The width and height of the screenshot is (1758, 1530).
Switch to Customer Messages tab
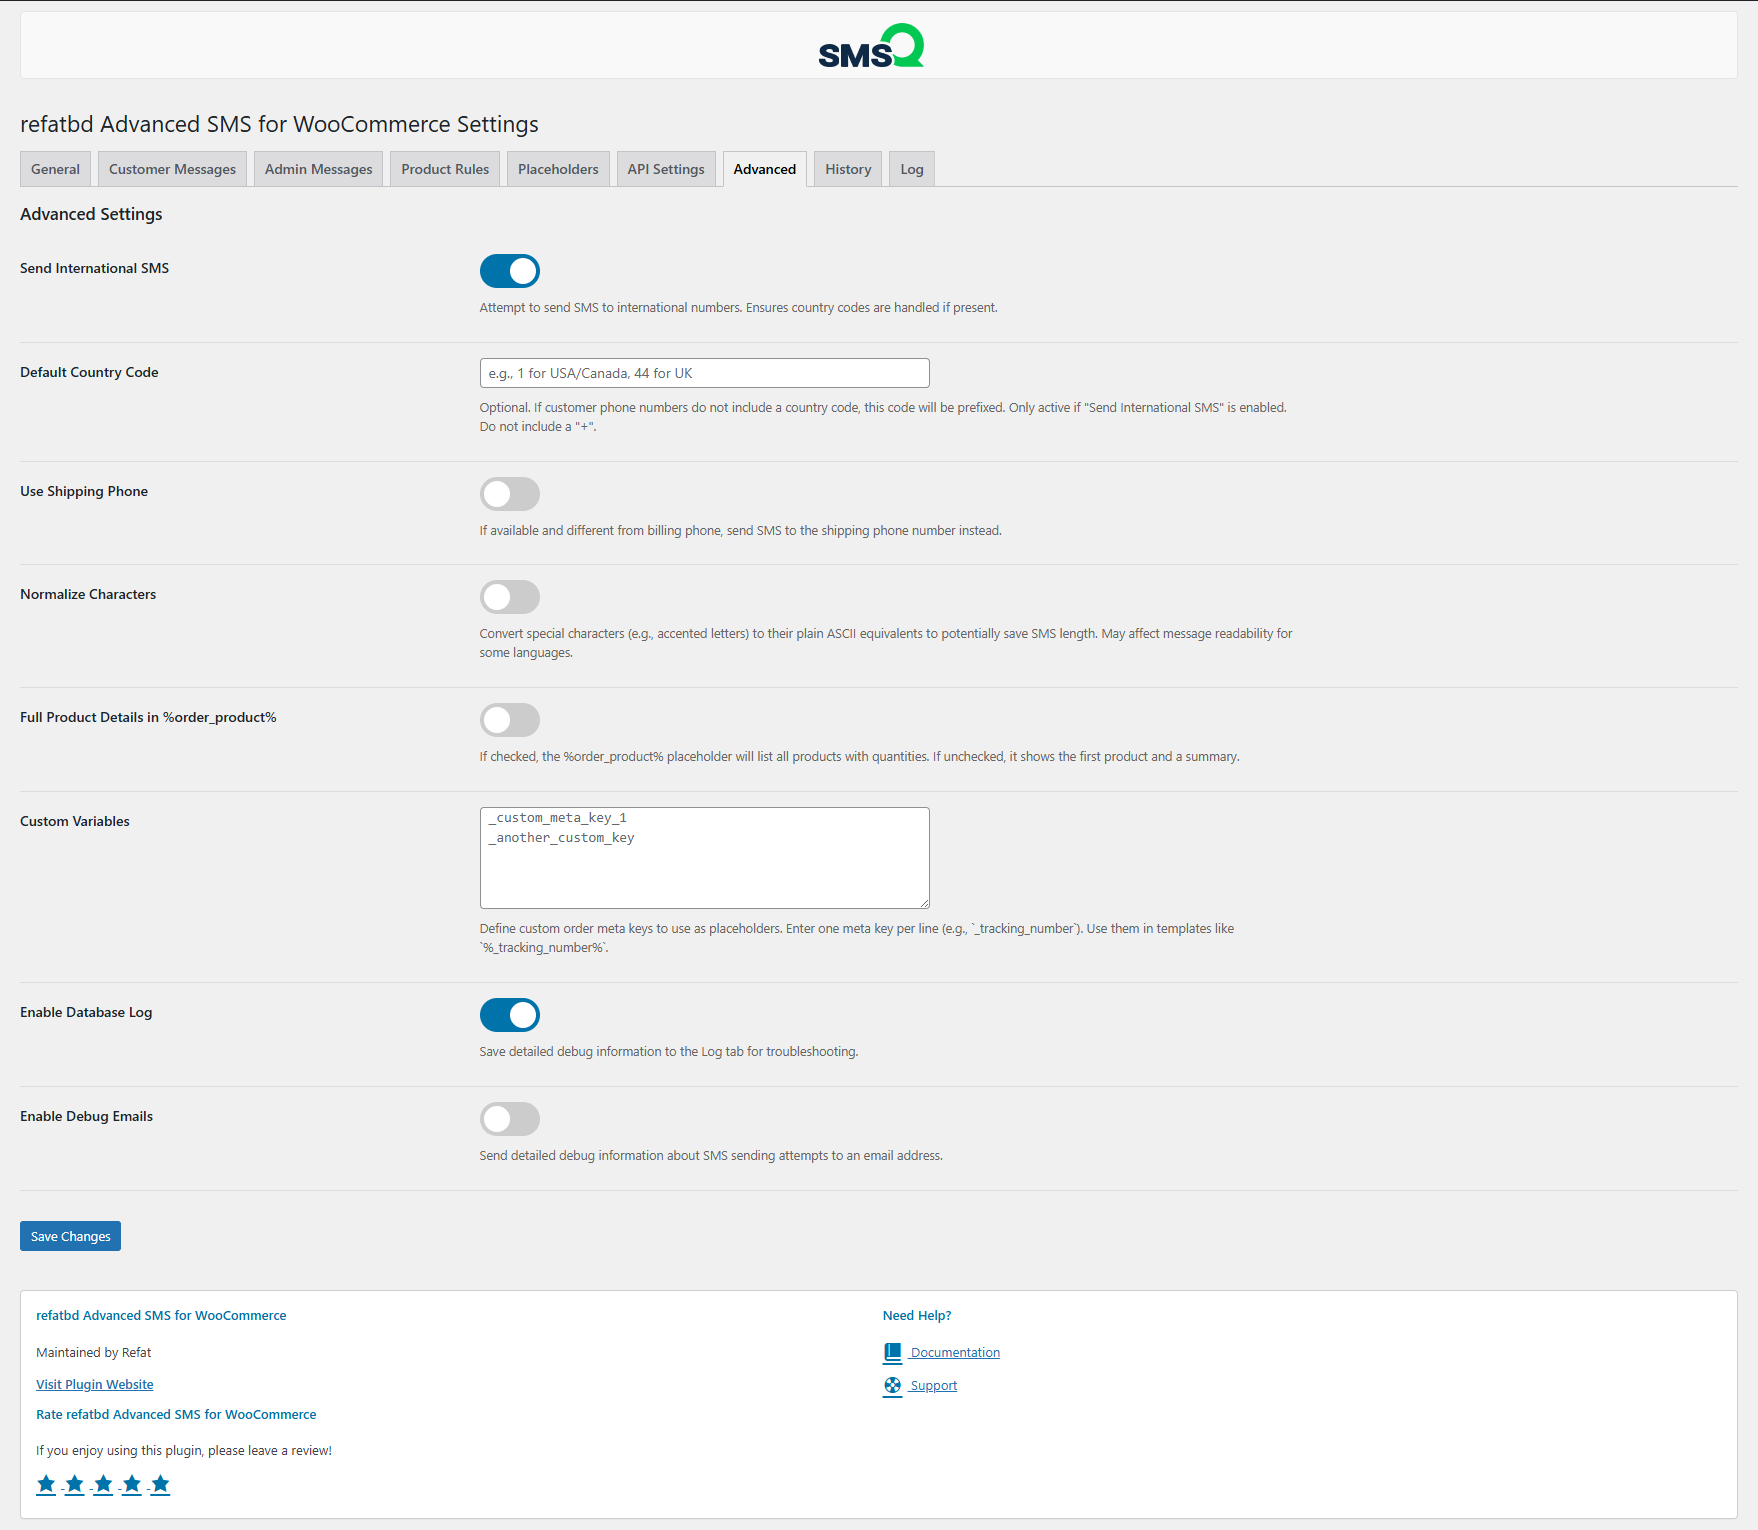172,169
